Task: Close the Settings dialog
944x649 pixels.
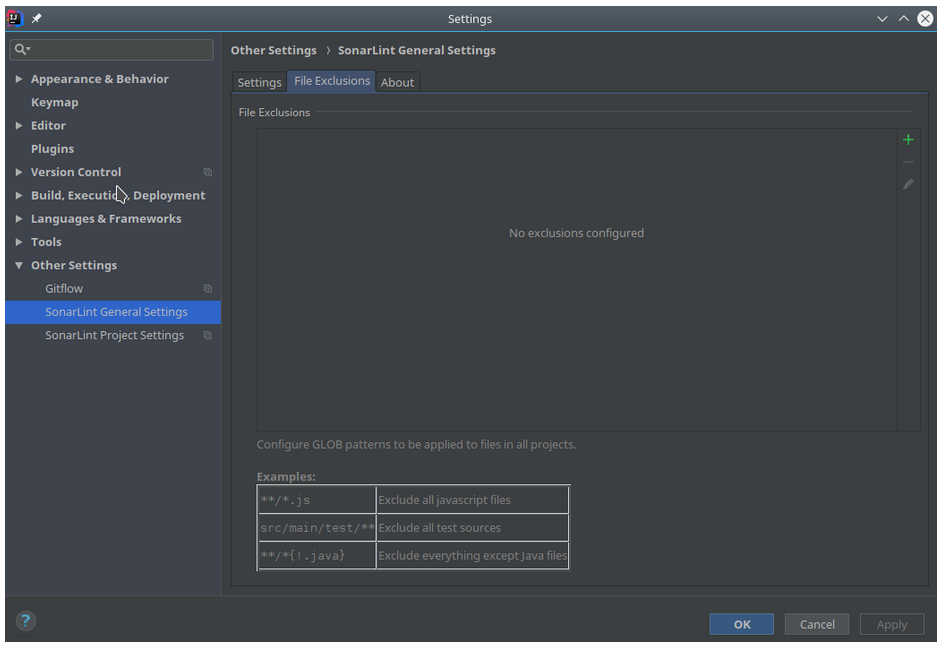Action: pyautogui.click(x=925, y=19)
